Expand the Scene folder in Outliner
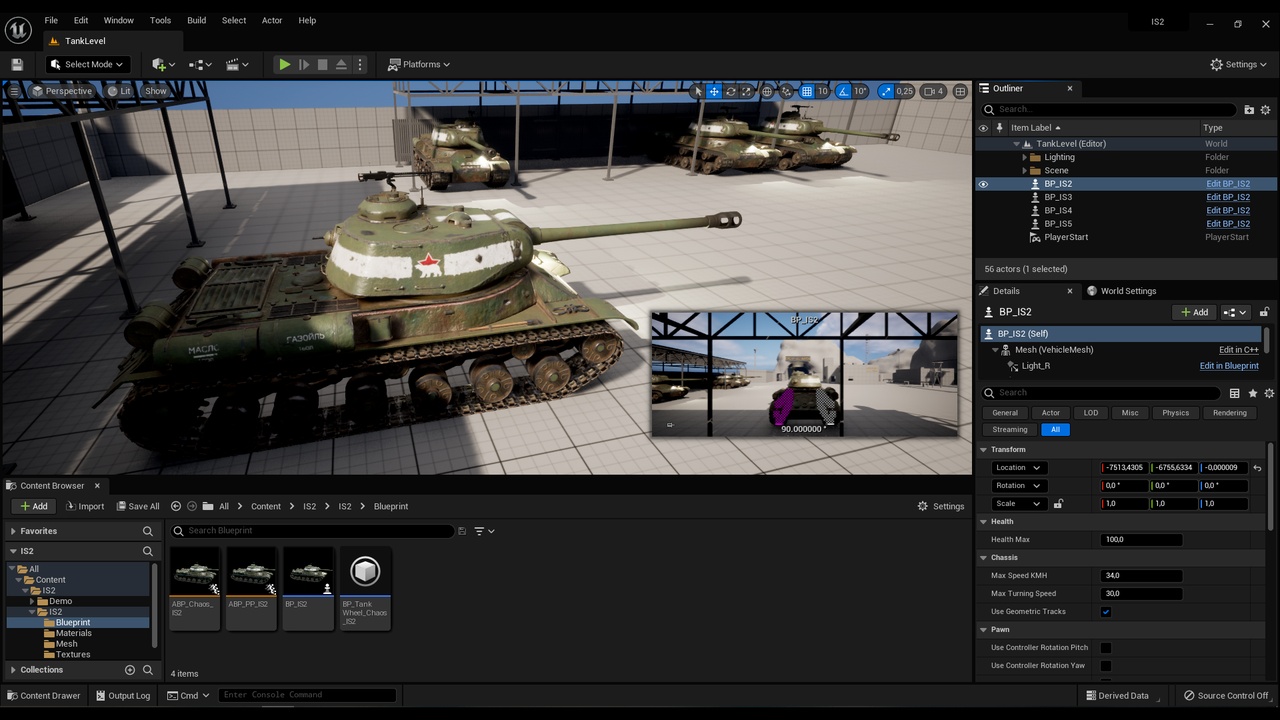 [x=1025, y=170]
